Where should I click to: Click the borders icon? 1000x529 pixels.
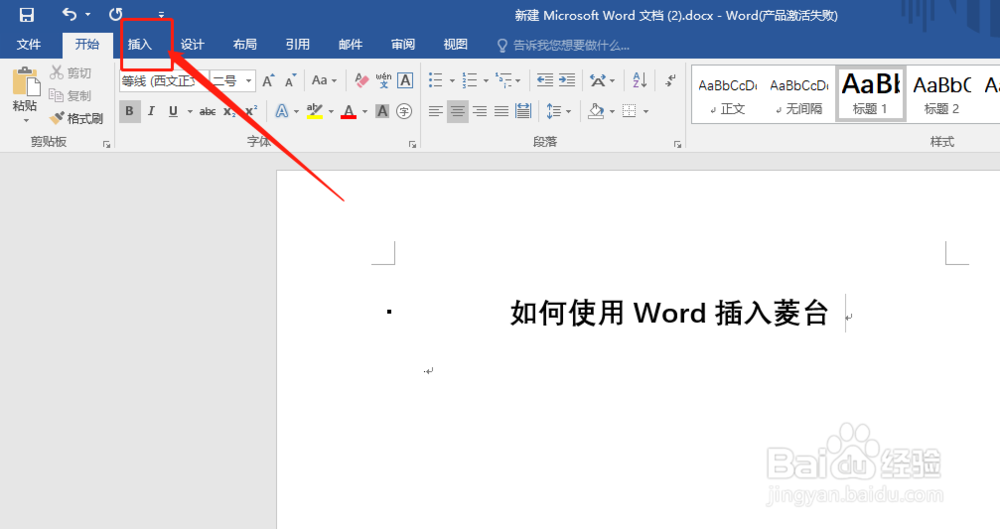[x=629, y=112]
